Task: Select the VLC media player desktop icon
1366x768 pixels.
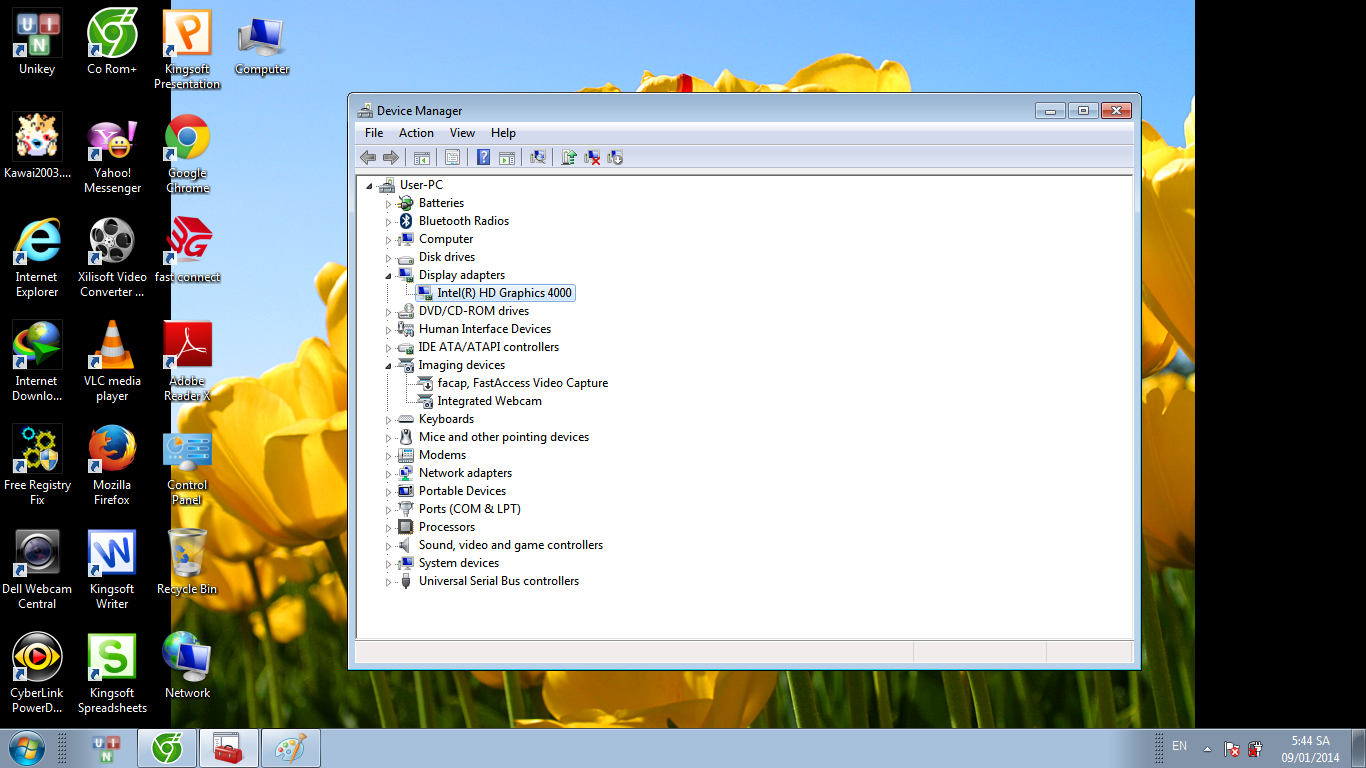Action: (112, 363)
